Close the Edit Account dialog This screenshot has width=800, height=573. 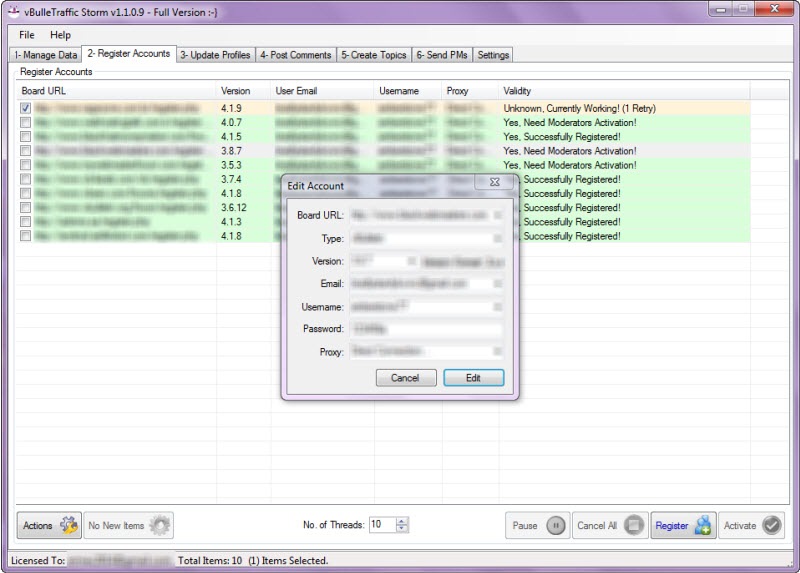click(494, 184)
